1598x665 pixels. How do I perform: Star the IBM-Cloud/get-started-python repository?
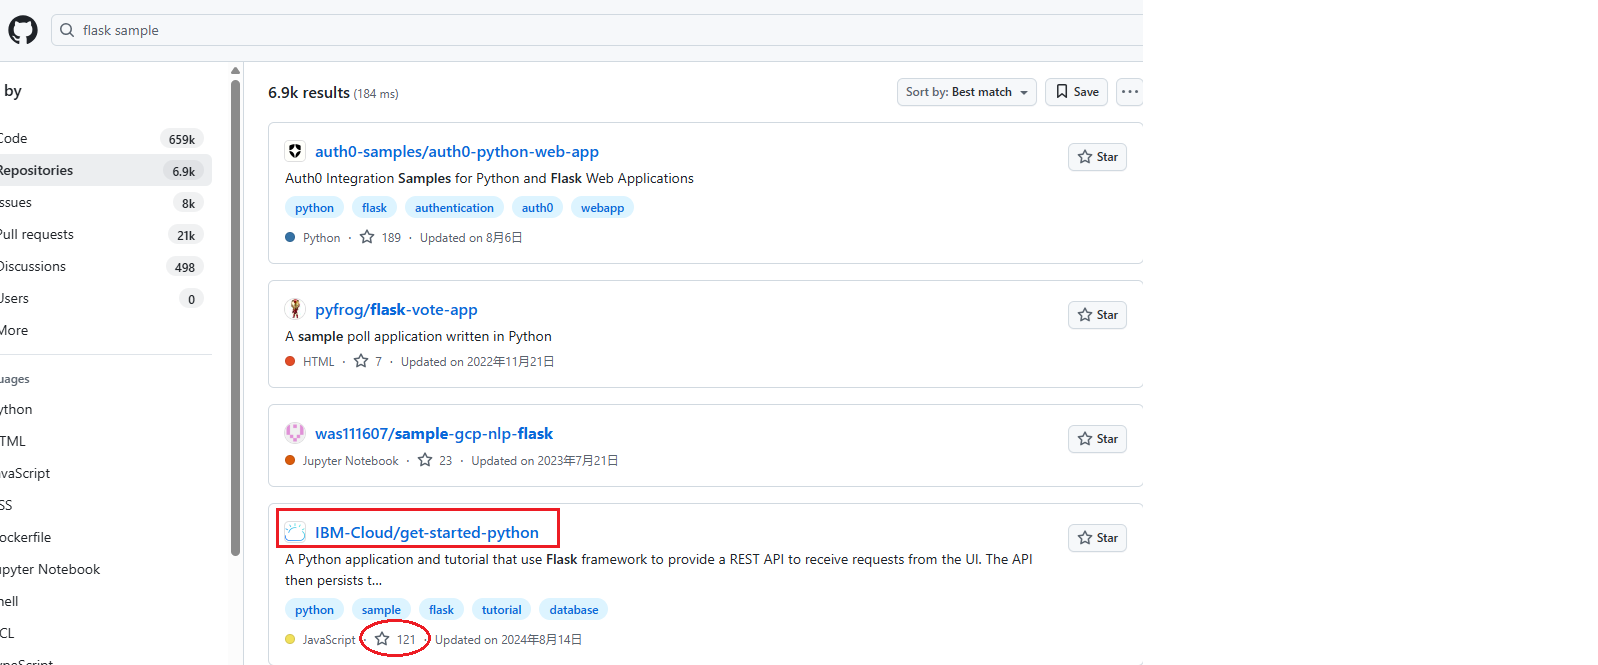tap(1097, 538)
